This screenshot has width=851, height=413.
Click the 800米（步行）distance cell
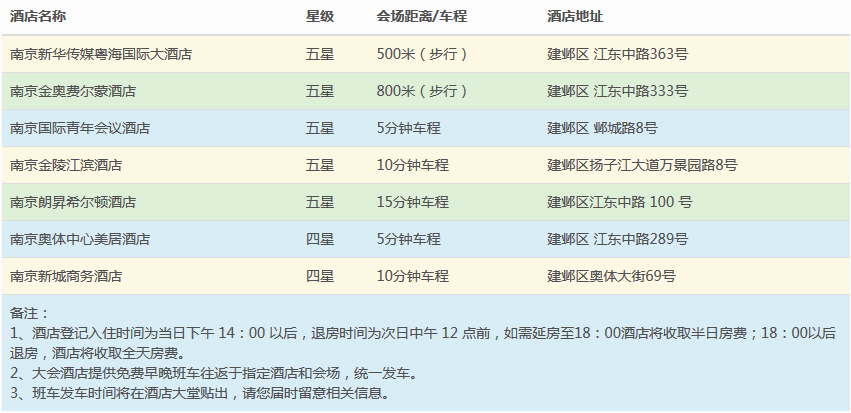click(423, 91)
